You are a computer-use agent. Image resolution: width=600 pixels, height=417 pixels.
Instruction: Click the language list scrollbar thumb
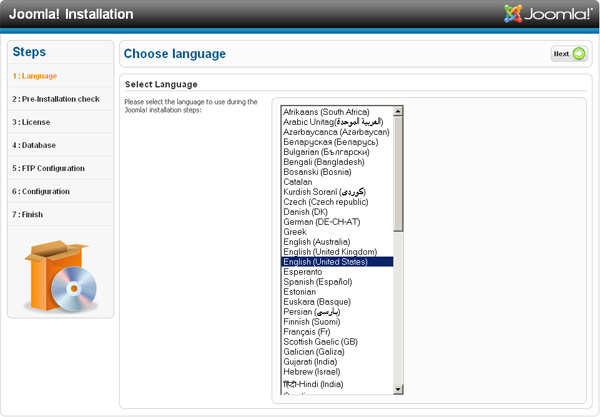(398, 174)
